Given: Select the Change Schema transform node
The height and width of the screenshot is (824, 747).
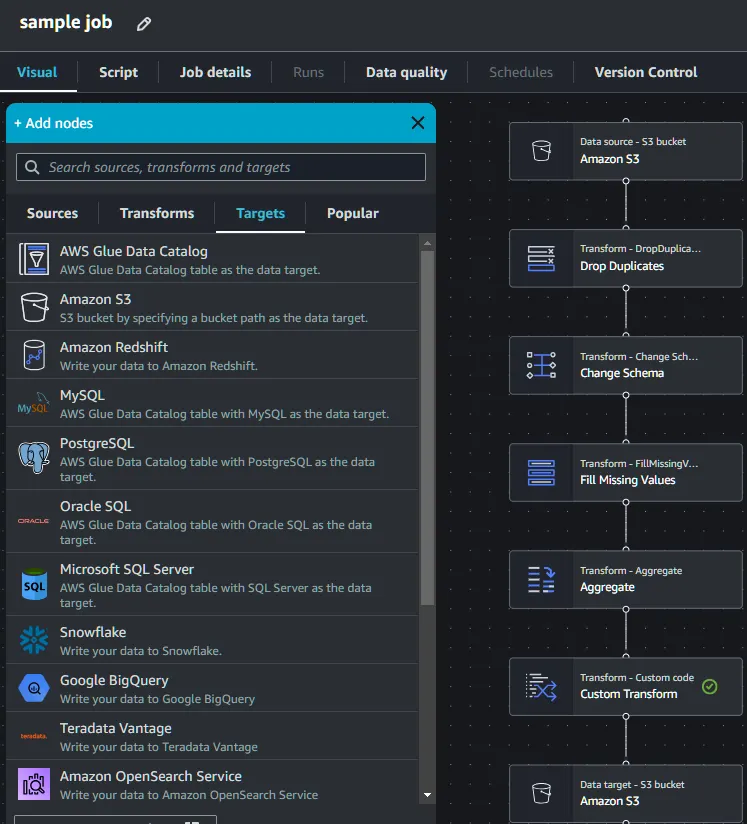Looking at the screenshot, I should (x=626, y=365).
